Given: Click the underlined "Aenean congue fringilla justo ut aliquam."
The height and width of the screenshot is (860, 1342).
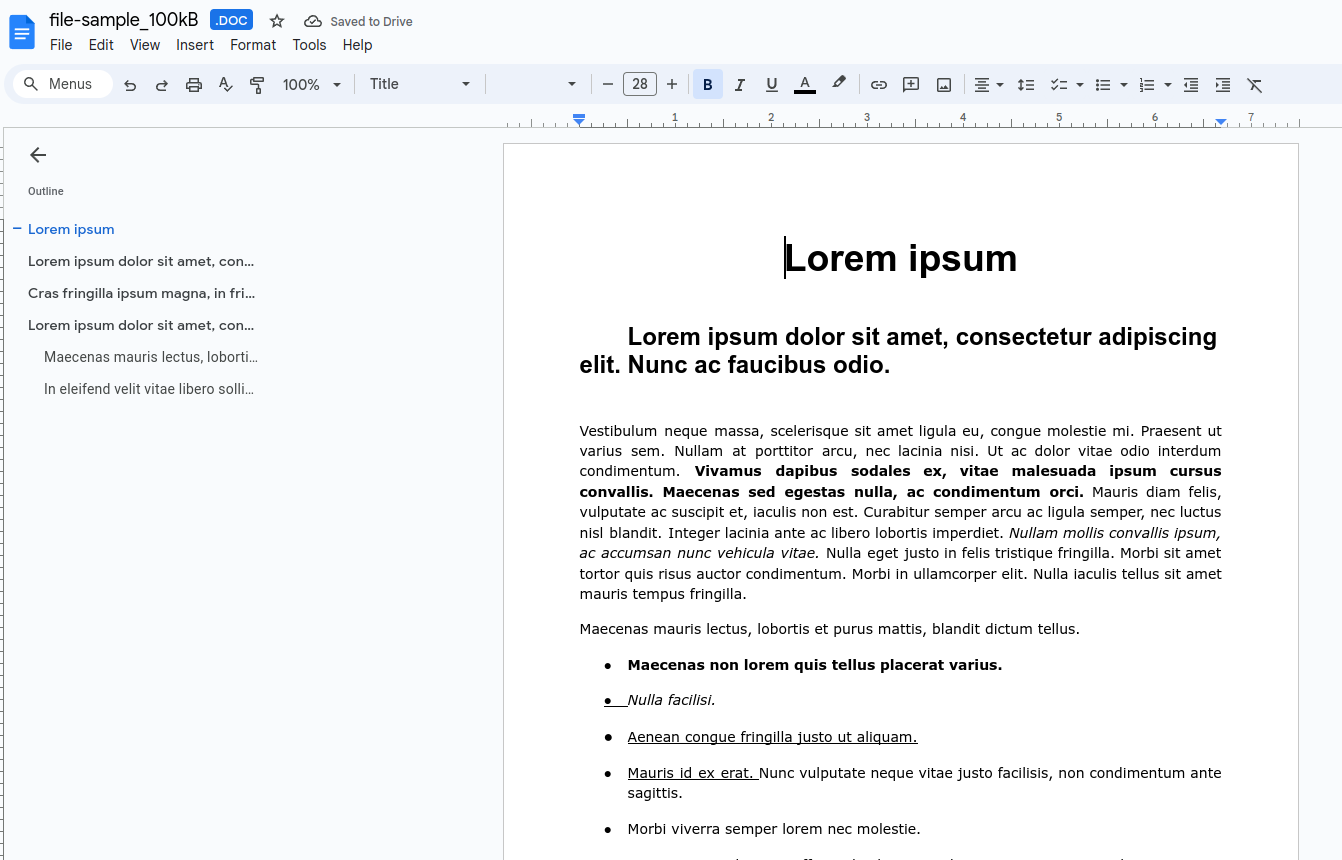Looking at the screenshot, I should pos(772,737).
